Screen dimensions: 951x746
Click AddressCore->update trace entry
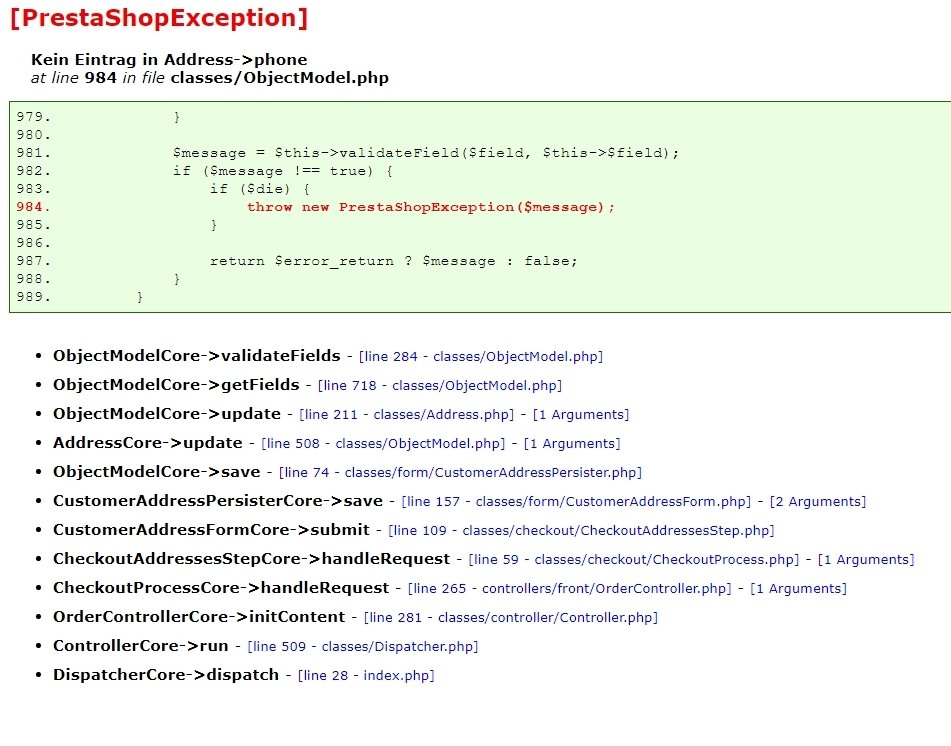pyautogui.click(x=147, y=443)
